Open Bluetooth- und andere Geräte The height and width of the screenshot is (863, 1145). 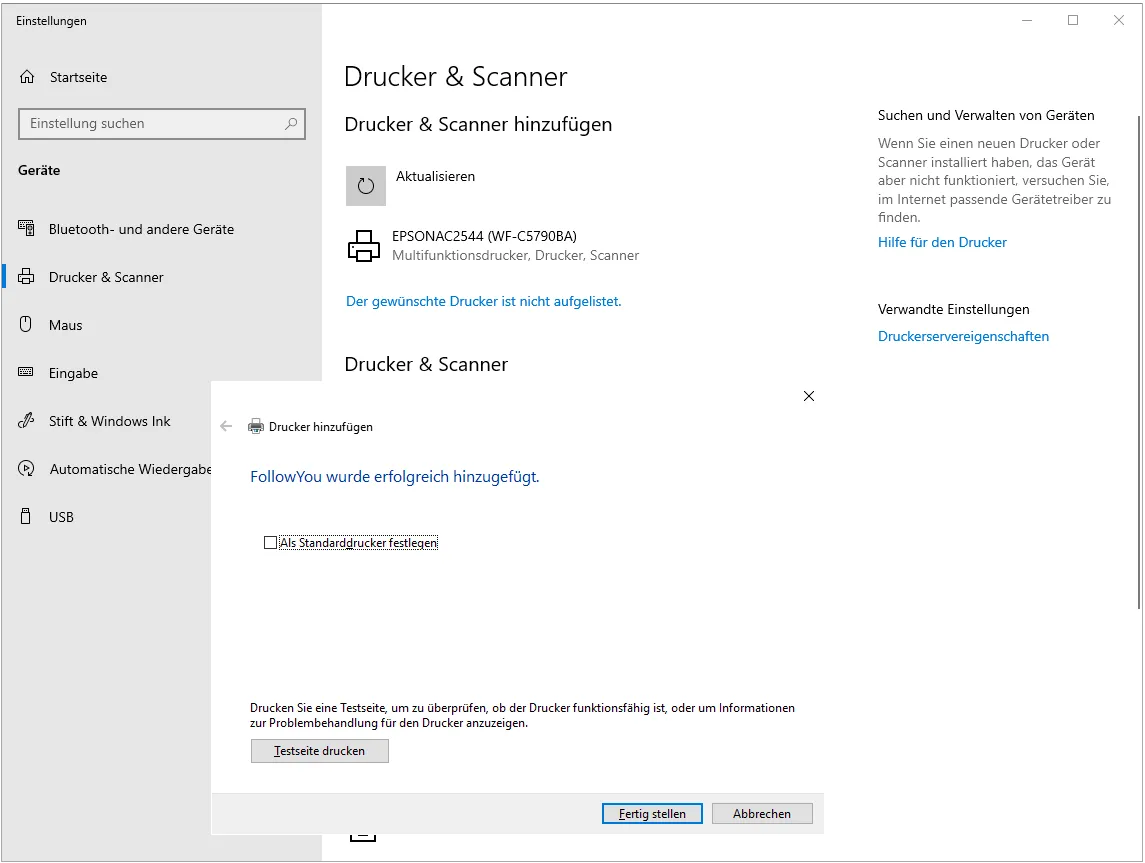click(x=141, y=229)
